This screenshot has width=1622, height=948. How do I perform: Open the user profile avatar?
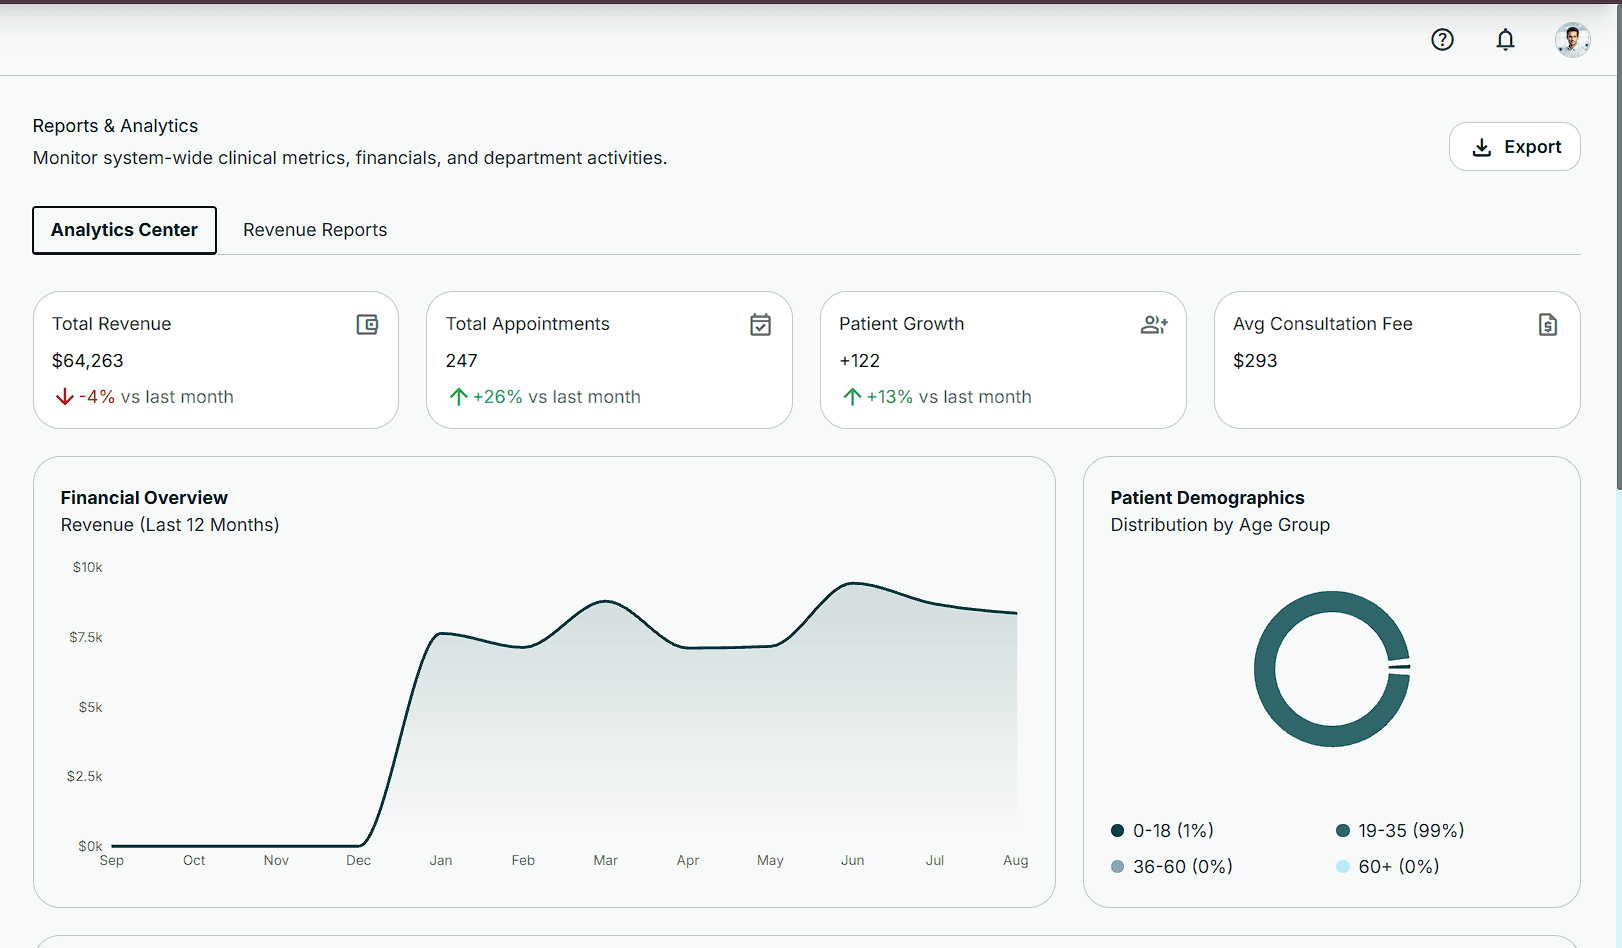pos(1572,40)
